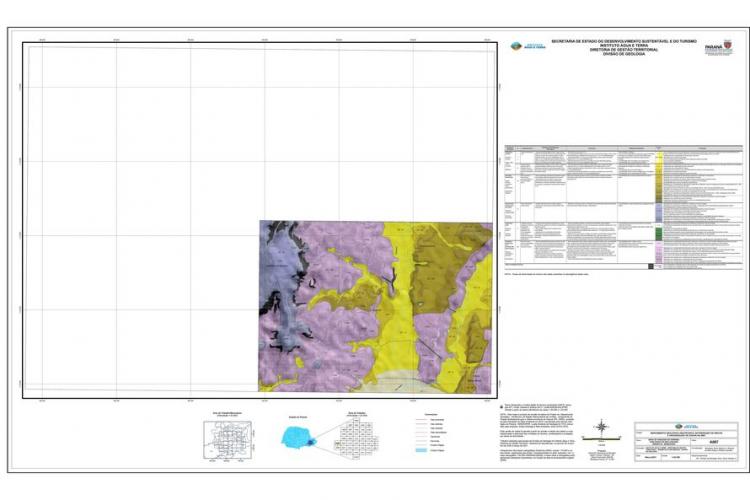Screen dimensions: 750x500
Task: Click the 'SECRETARIA DE ESTADO DO DESENVOLVIMENTO SUSTENTÁVEL' heading
Action: (624, 42)
